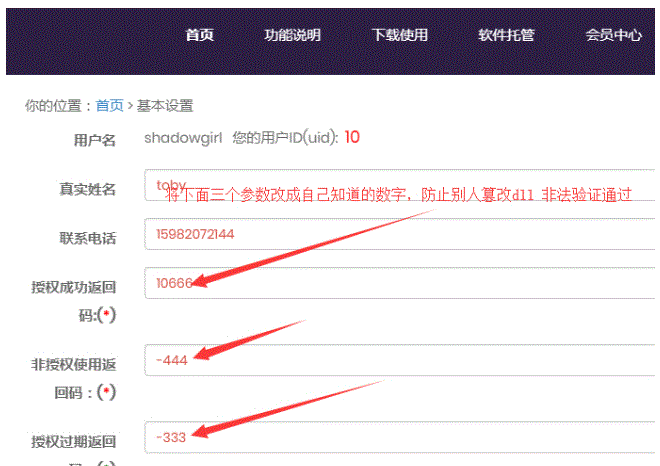Click the 联系电话 field with 15982072144
Image resolution: width=660 pixels, height=466 pixels.
[400, 234]
